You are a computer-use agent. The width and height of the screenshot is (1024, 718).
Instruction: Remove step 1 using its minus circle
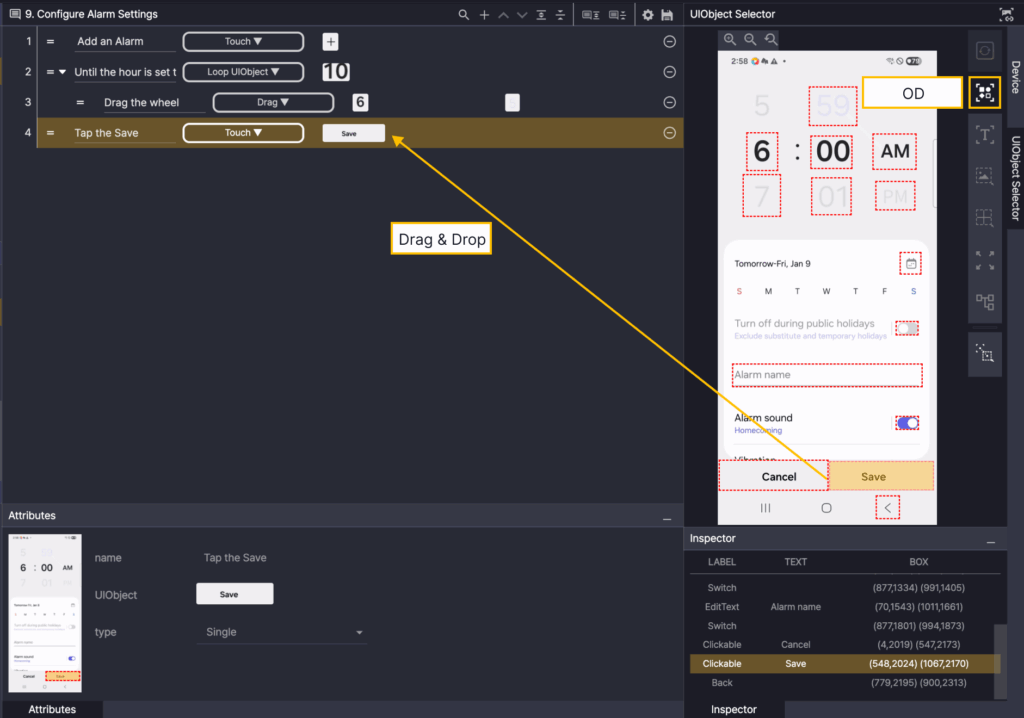point(669,42)
